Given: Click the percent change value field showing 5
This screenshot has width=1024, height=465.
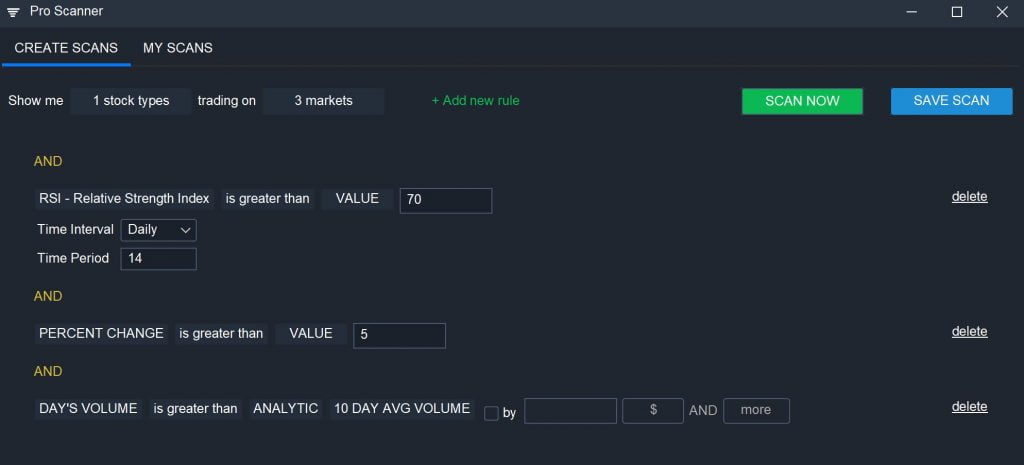Looking at the screenshot, I should point(399,335).
